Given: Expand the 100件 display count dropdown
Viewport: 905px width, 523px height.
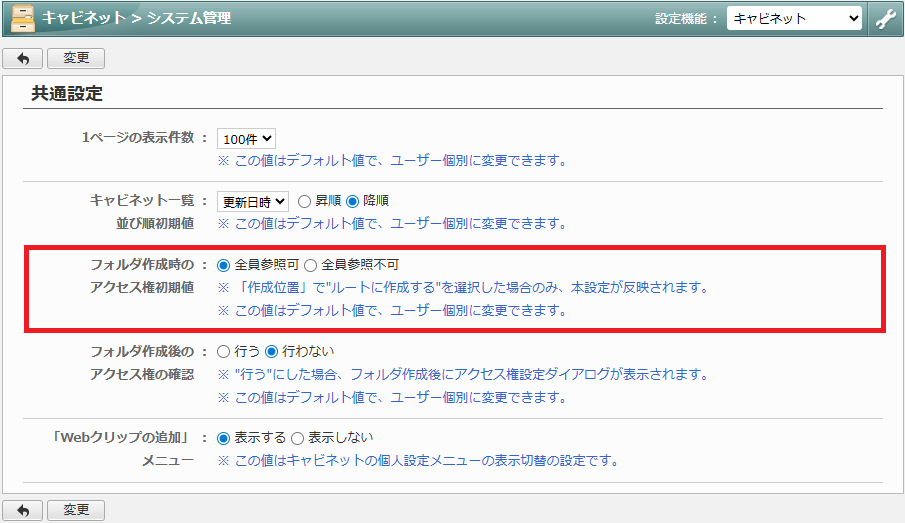Looking at the screenshot, I should pos(246,139).
